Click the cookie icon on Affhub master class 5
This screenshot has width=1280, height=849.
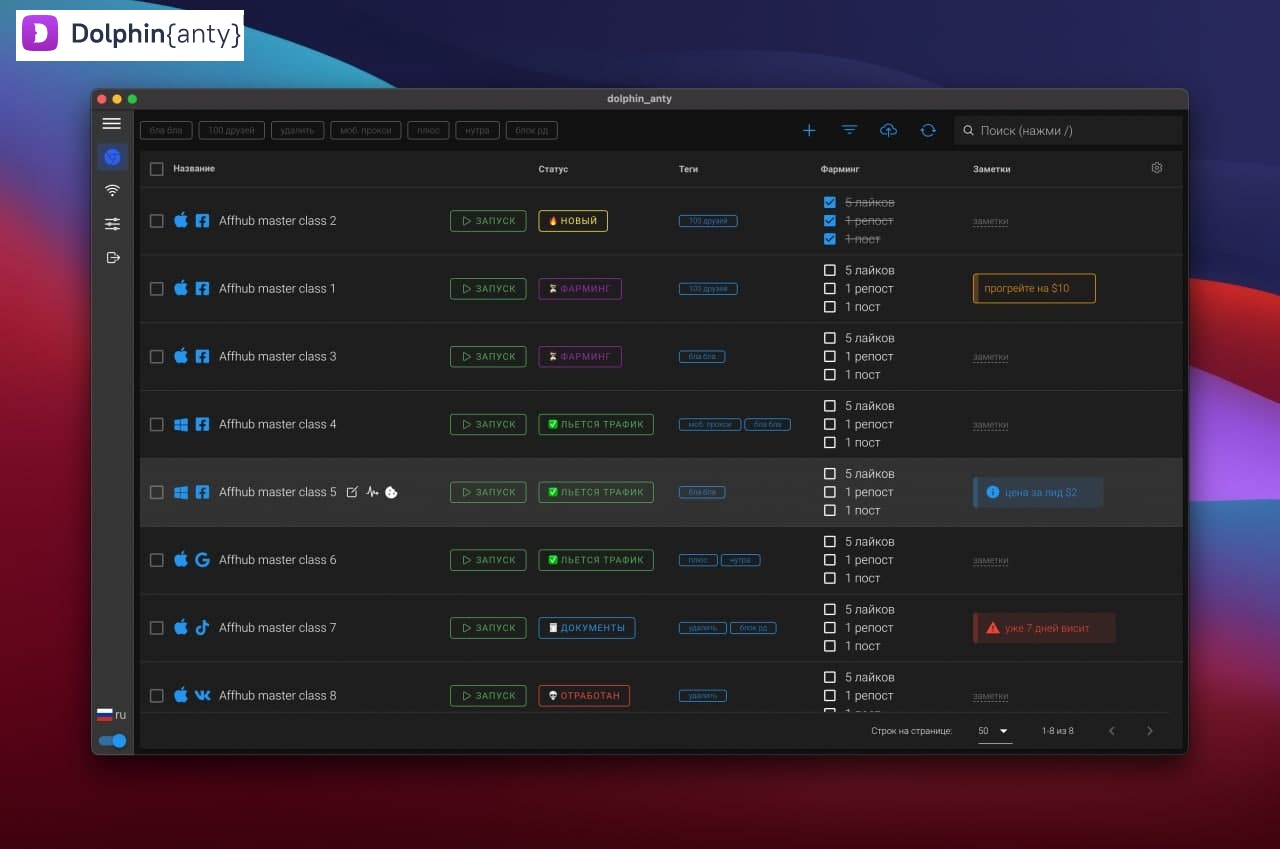tap(392, 492)
